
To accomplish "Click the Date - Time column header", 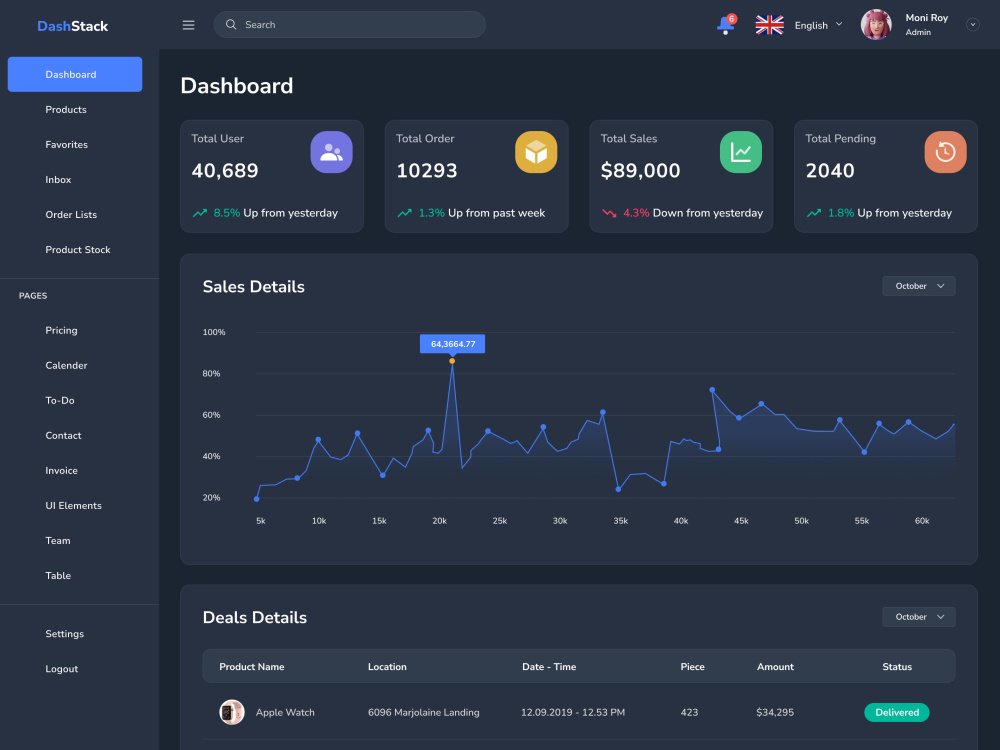I will [x=549, y=666].
